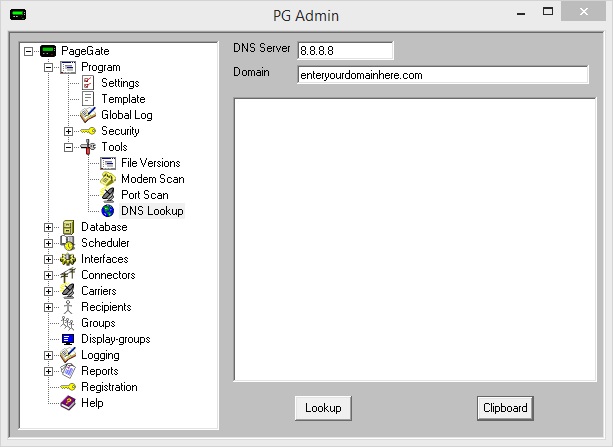The image size is (613, 447).
Task: Maximize the PG Admin window
Action: click(548, 12)
